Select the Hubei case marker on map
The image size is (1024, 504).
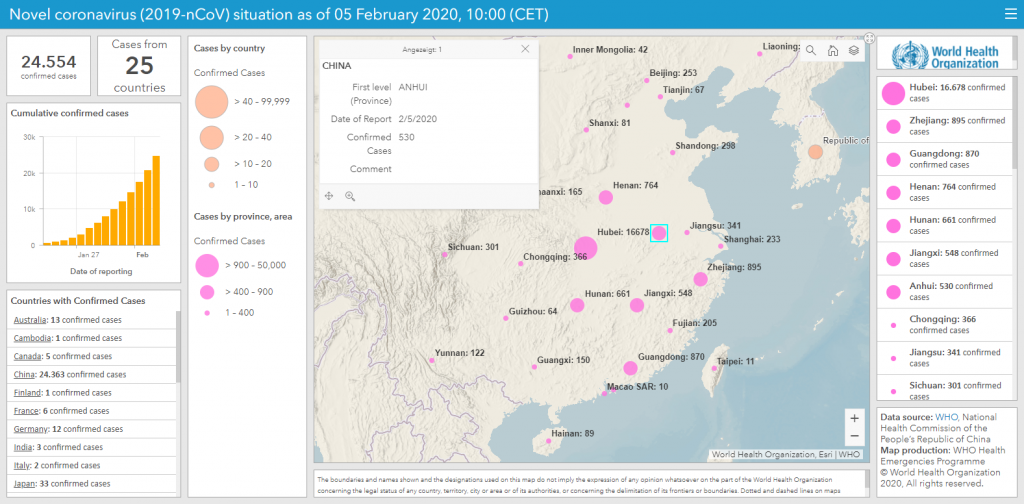(x=586, y=248)
